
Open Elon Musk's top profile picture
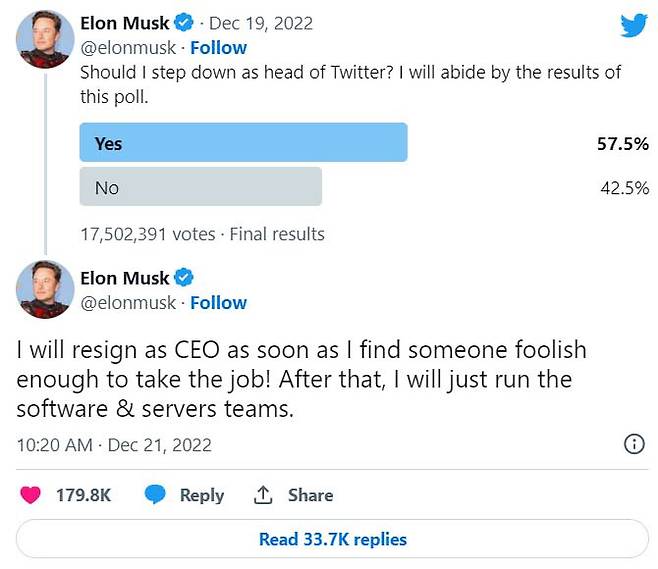click(x=45, y=39)
